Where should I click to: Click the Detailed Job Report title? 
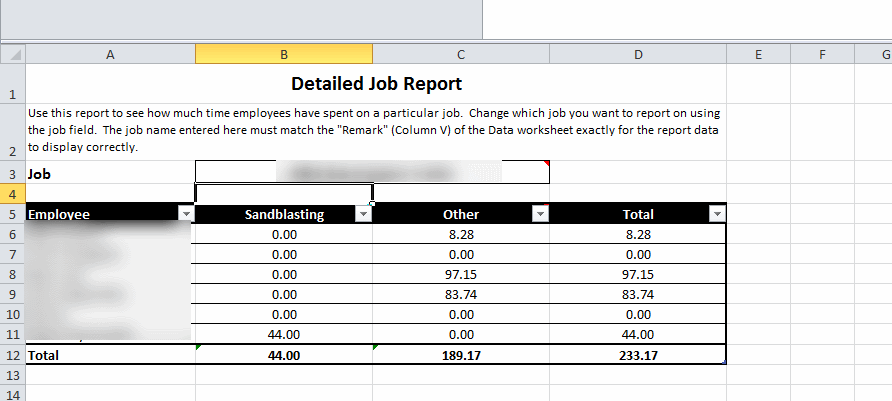376,84
